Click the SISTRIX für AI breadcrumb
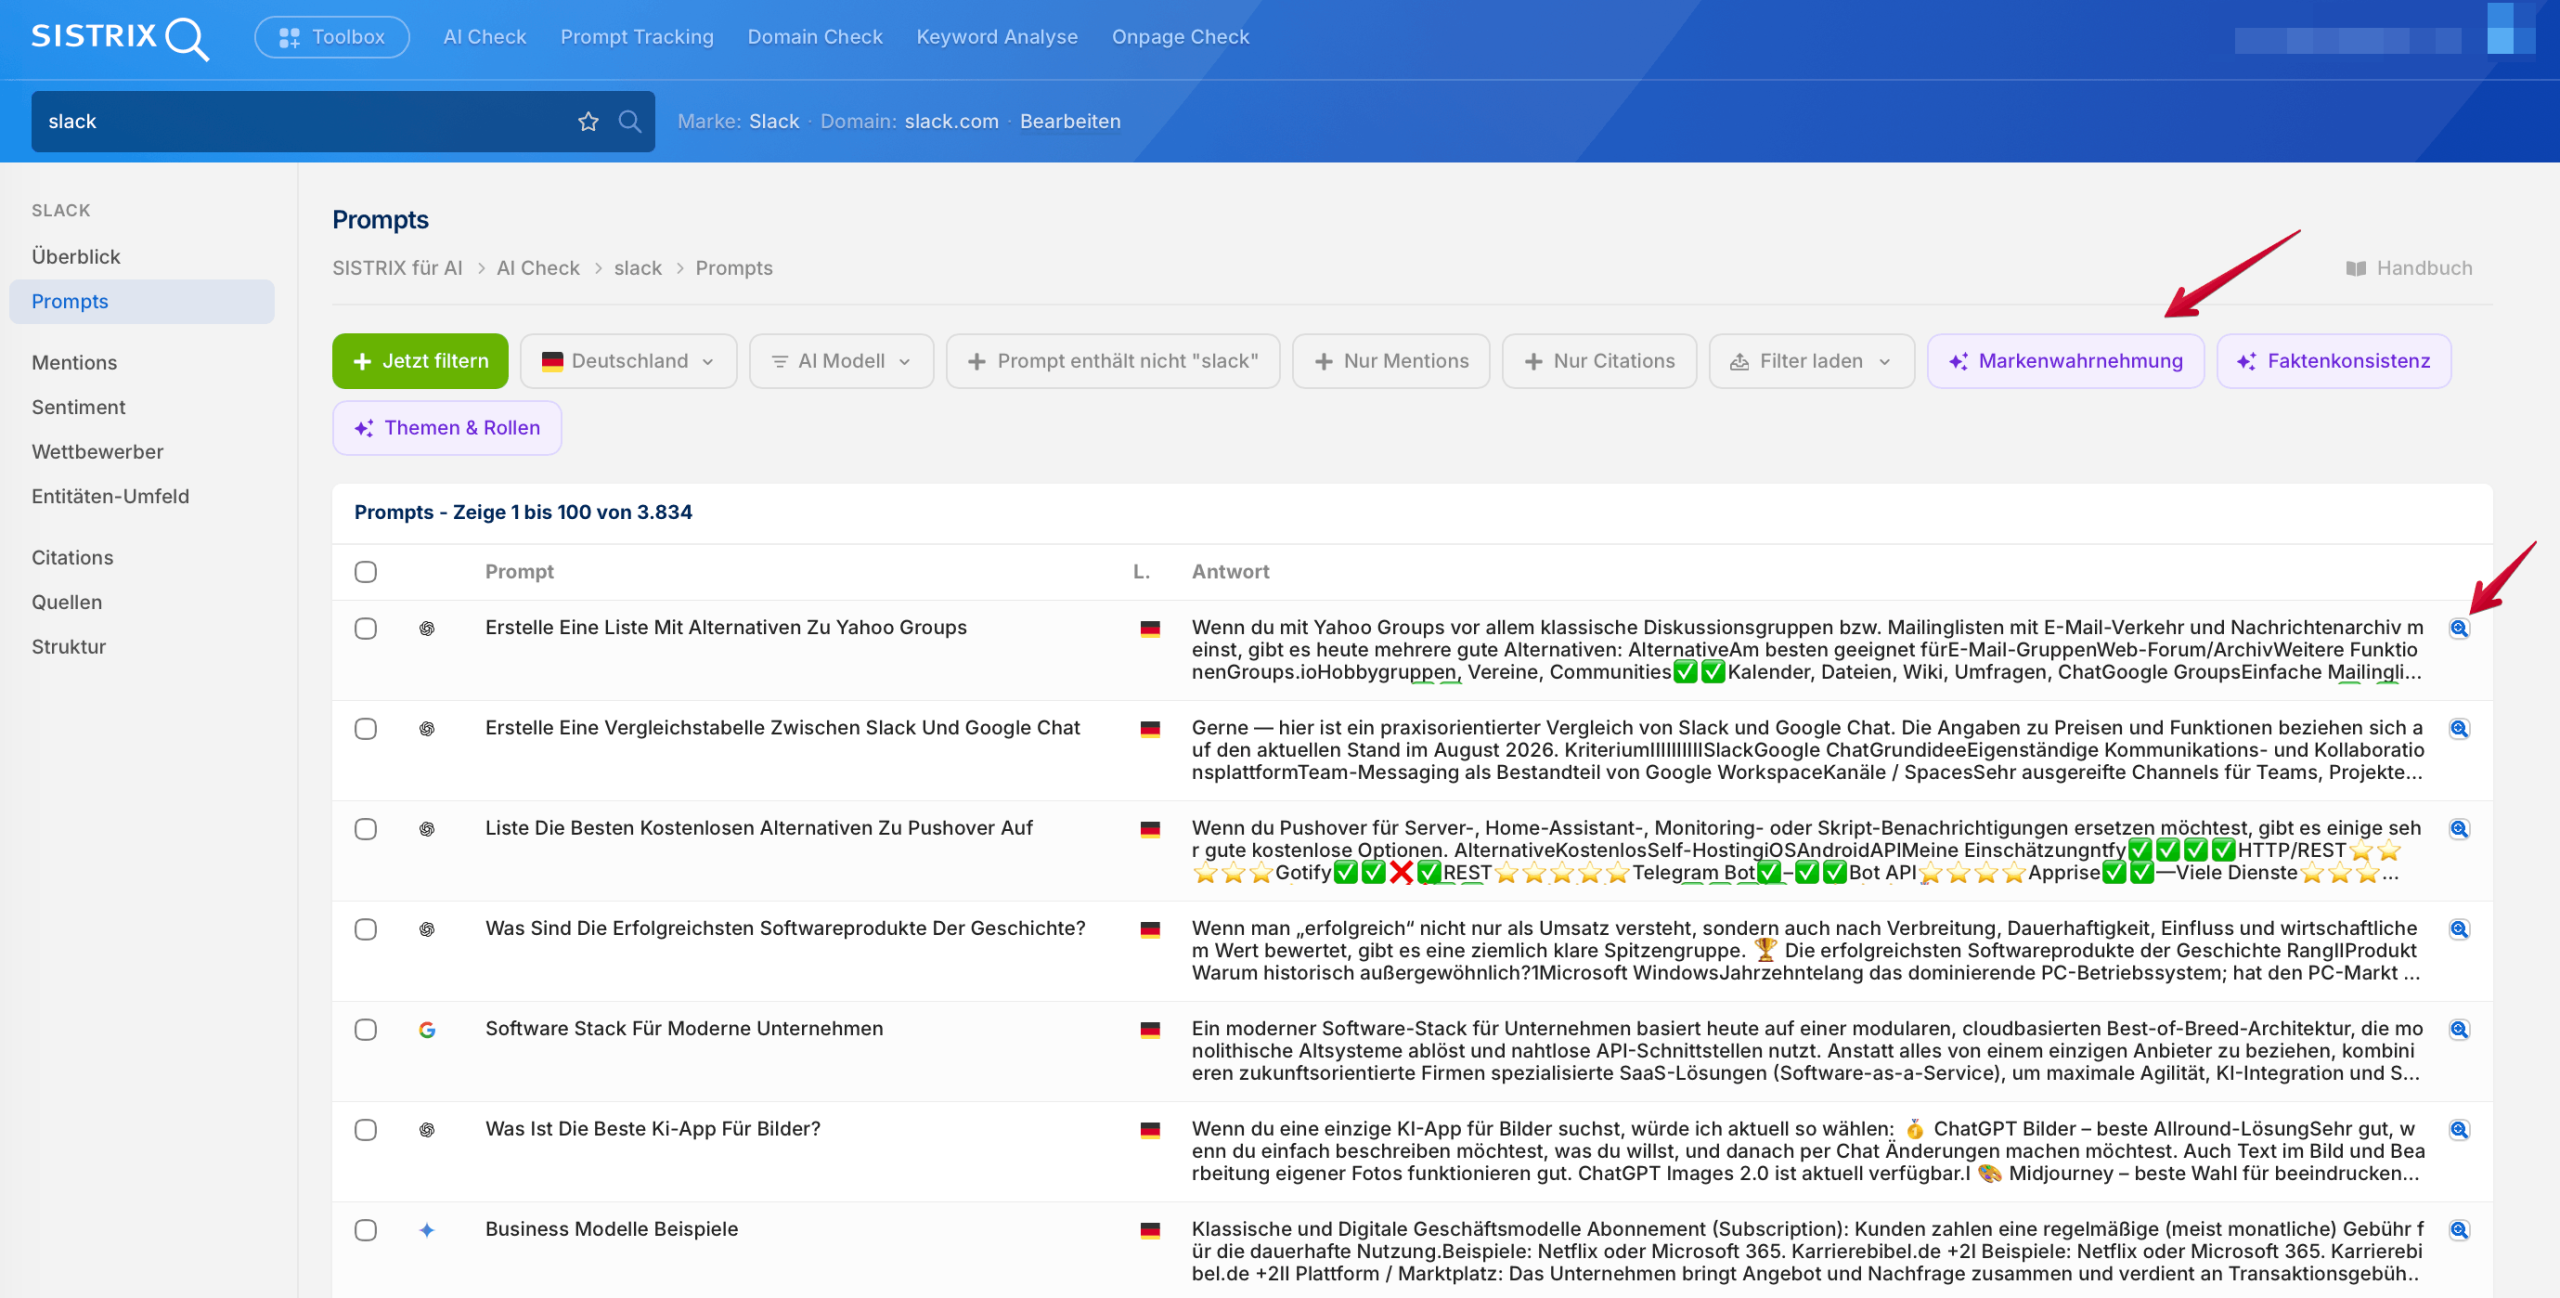This screenshot has height=1298, width=2560. click(397, 268)
